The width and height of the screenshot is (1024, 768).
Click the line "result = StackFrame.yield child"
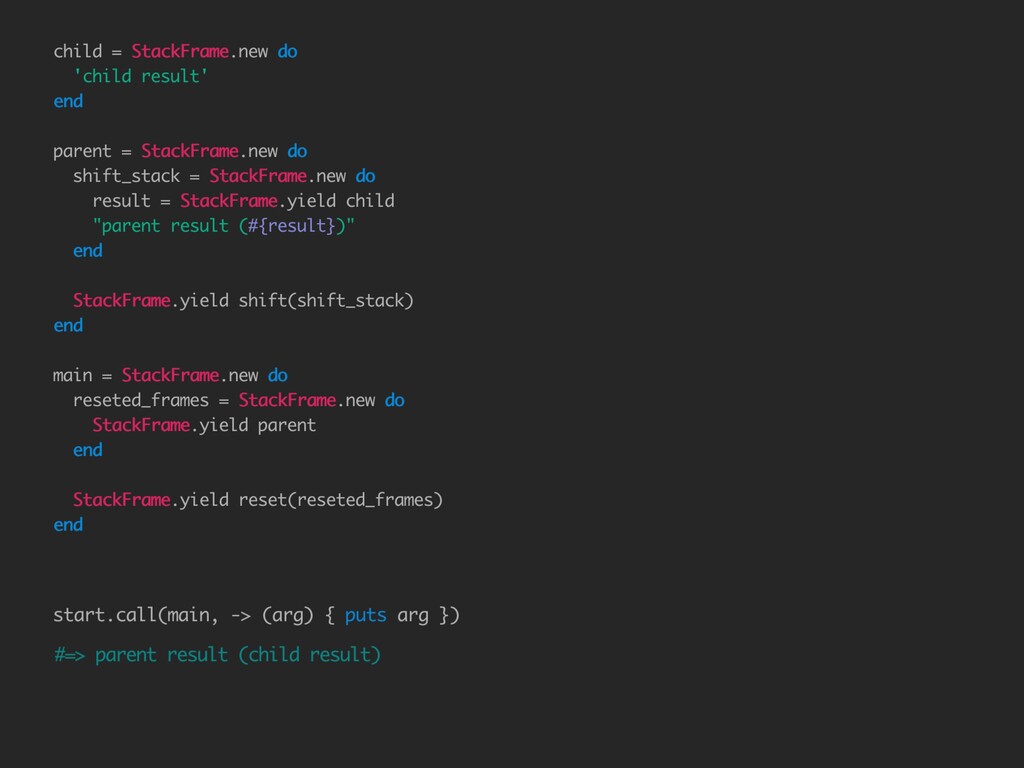click(x=243, y=201)
